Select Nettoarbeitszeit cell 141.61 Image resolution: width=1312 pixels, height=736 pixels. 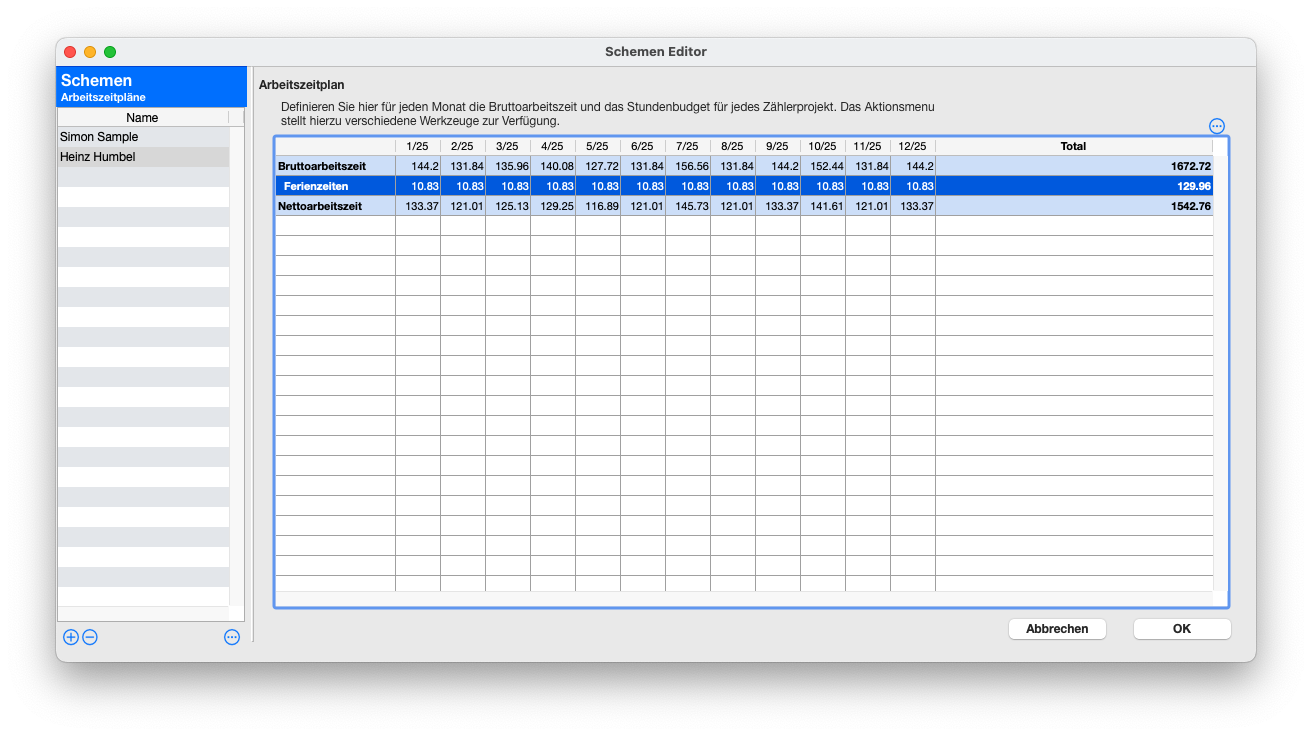coord(823,206)
